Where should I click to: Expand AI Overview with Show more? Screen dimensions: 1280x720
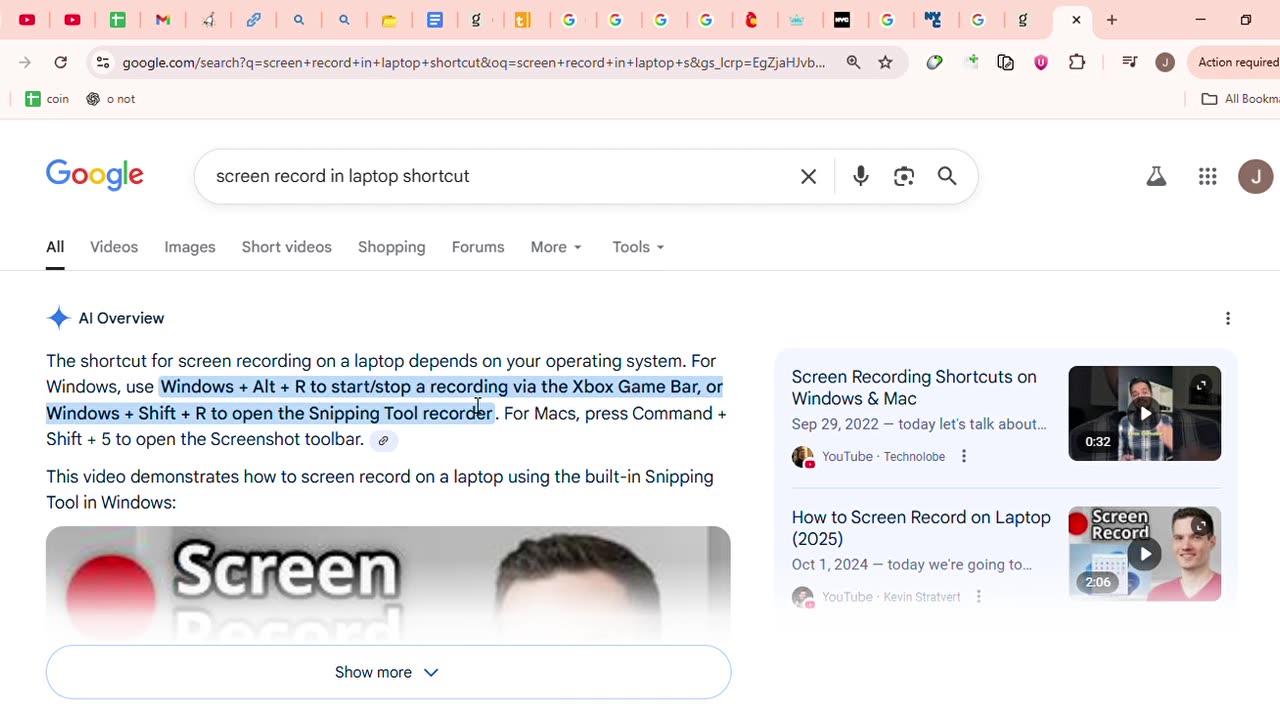pyautogui.click(x=388, y=672)
